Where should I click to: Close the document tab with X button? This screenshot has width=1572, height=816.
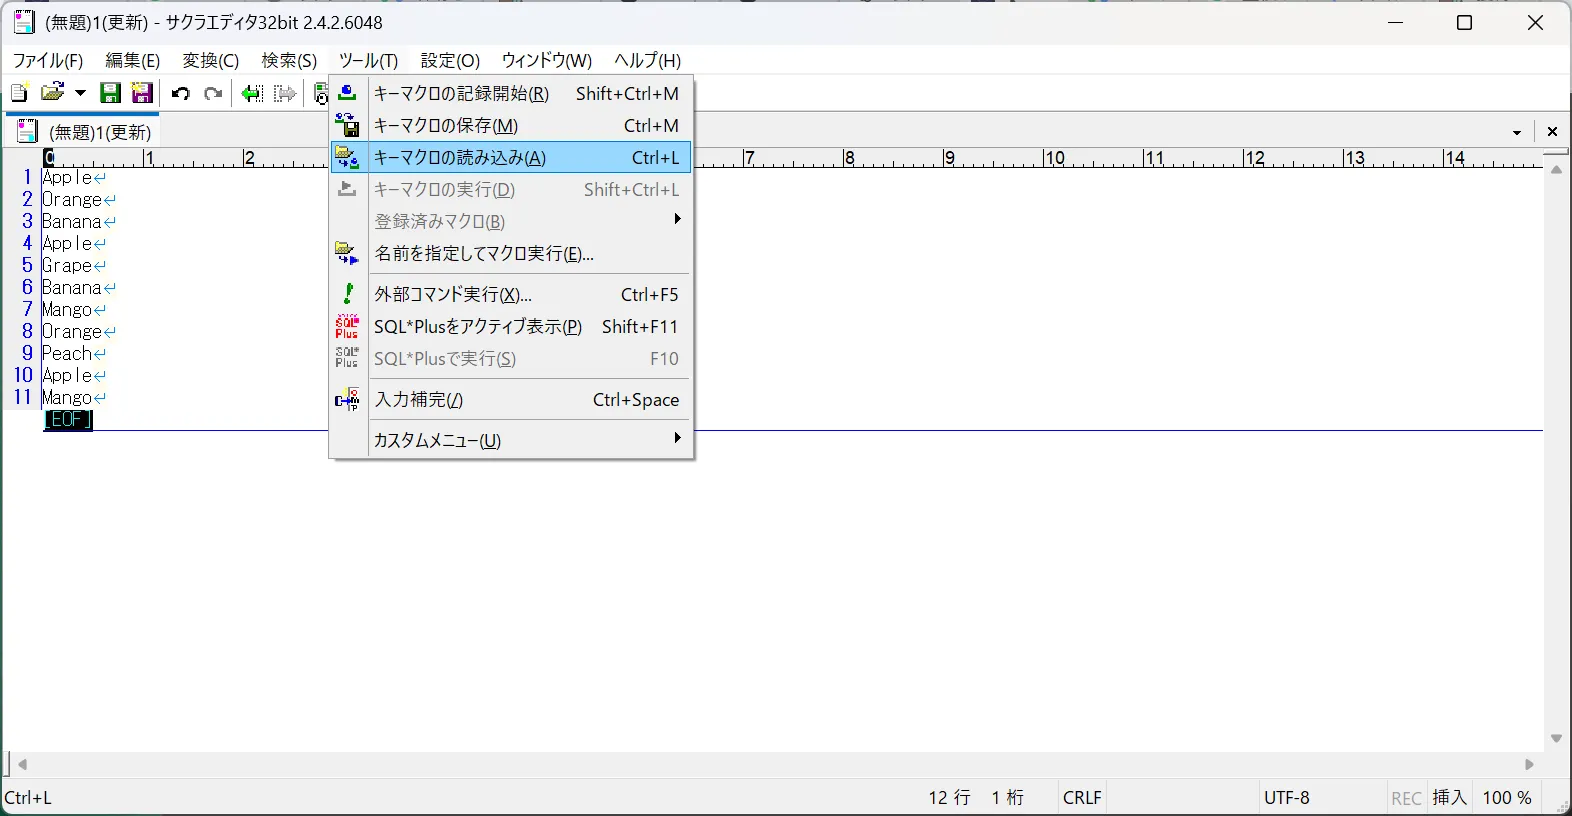click(1552, 132)
